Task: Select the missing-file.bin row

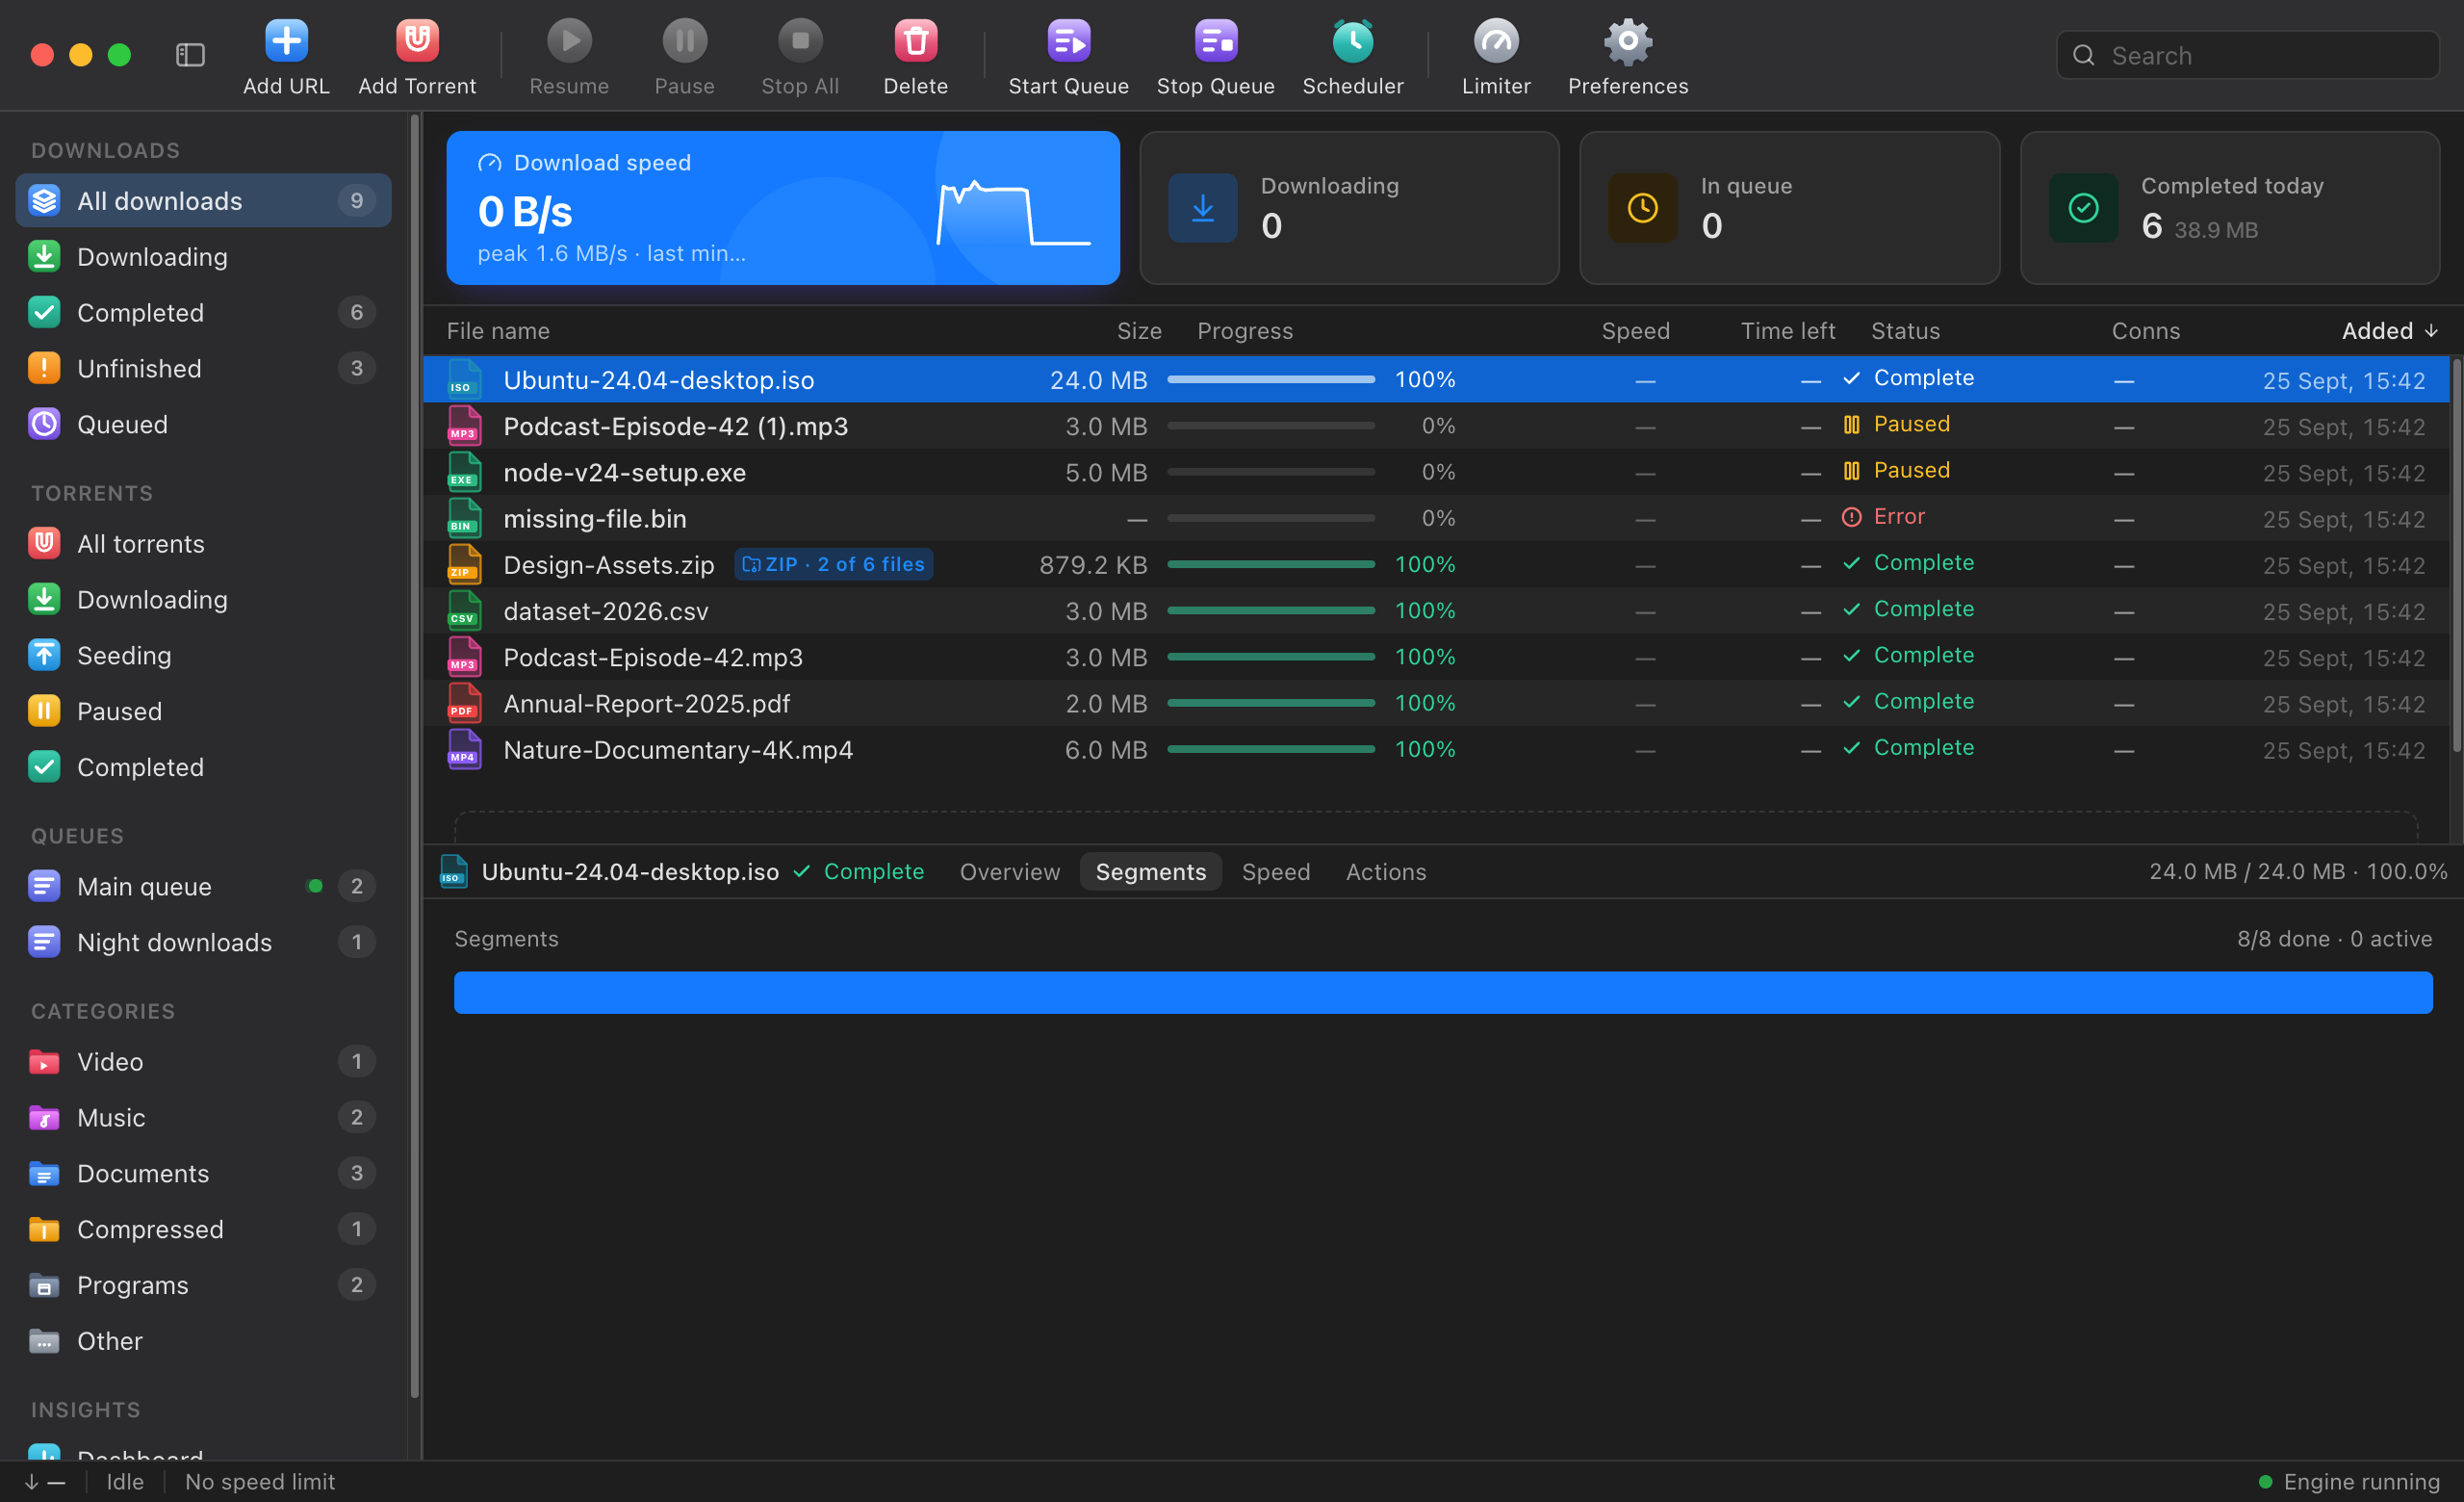Action: 1436,518
